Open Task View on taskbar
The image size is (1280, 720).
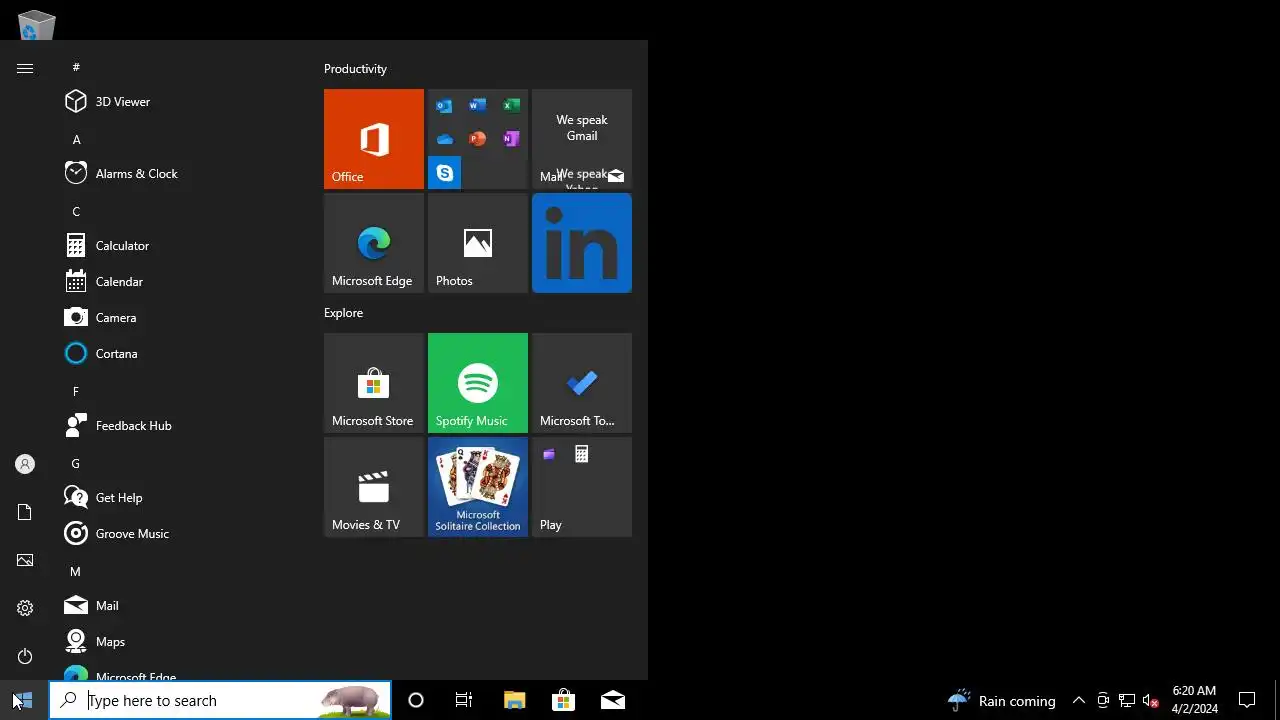pyautogui.click(x=464, y=700)
